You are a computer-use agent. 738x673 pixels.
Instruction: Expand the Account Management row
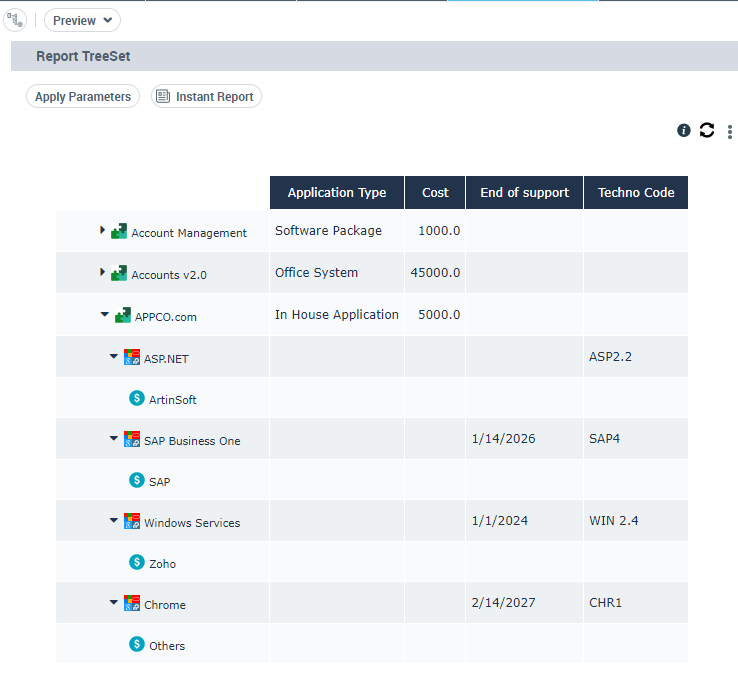point(102,231)
